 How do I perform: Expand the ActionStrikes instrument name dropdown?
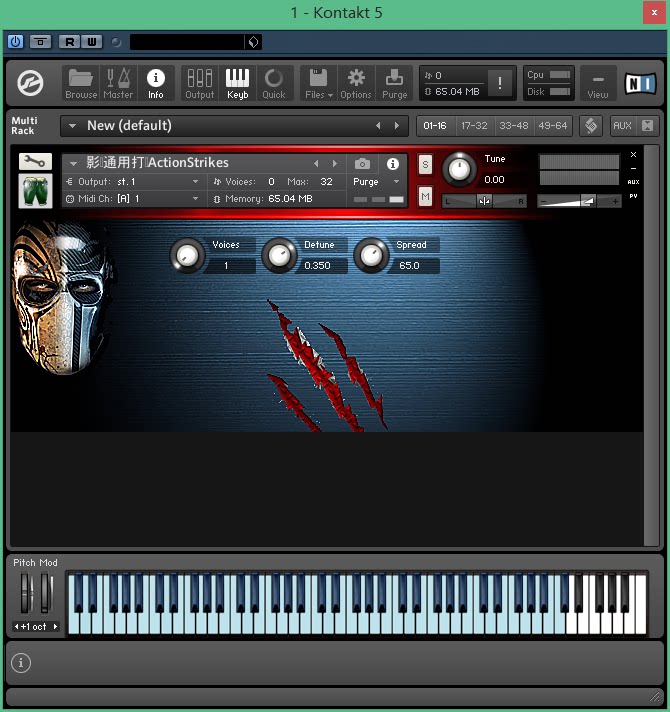coord(73,163)
